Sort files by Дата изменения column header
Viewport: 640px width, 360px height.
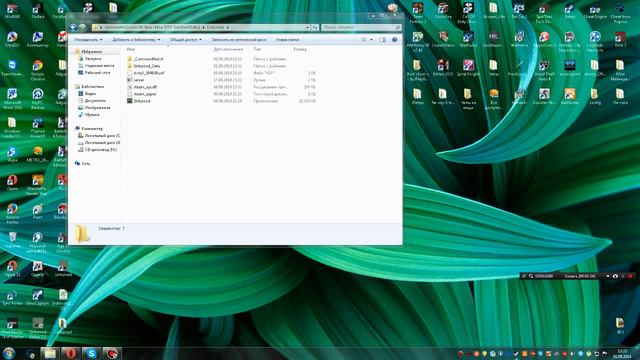point(228,49)
